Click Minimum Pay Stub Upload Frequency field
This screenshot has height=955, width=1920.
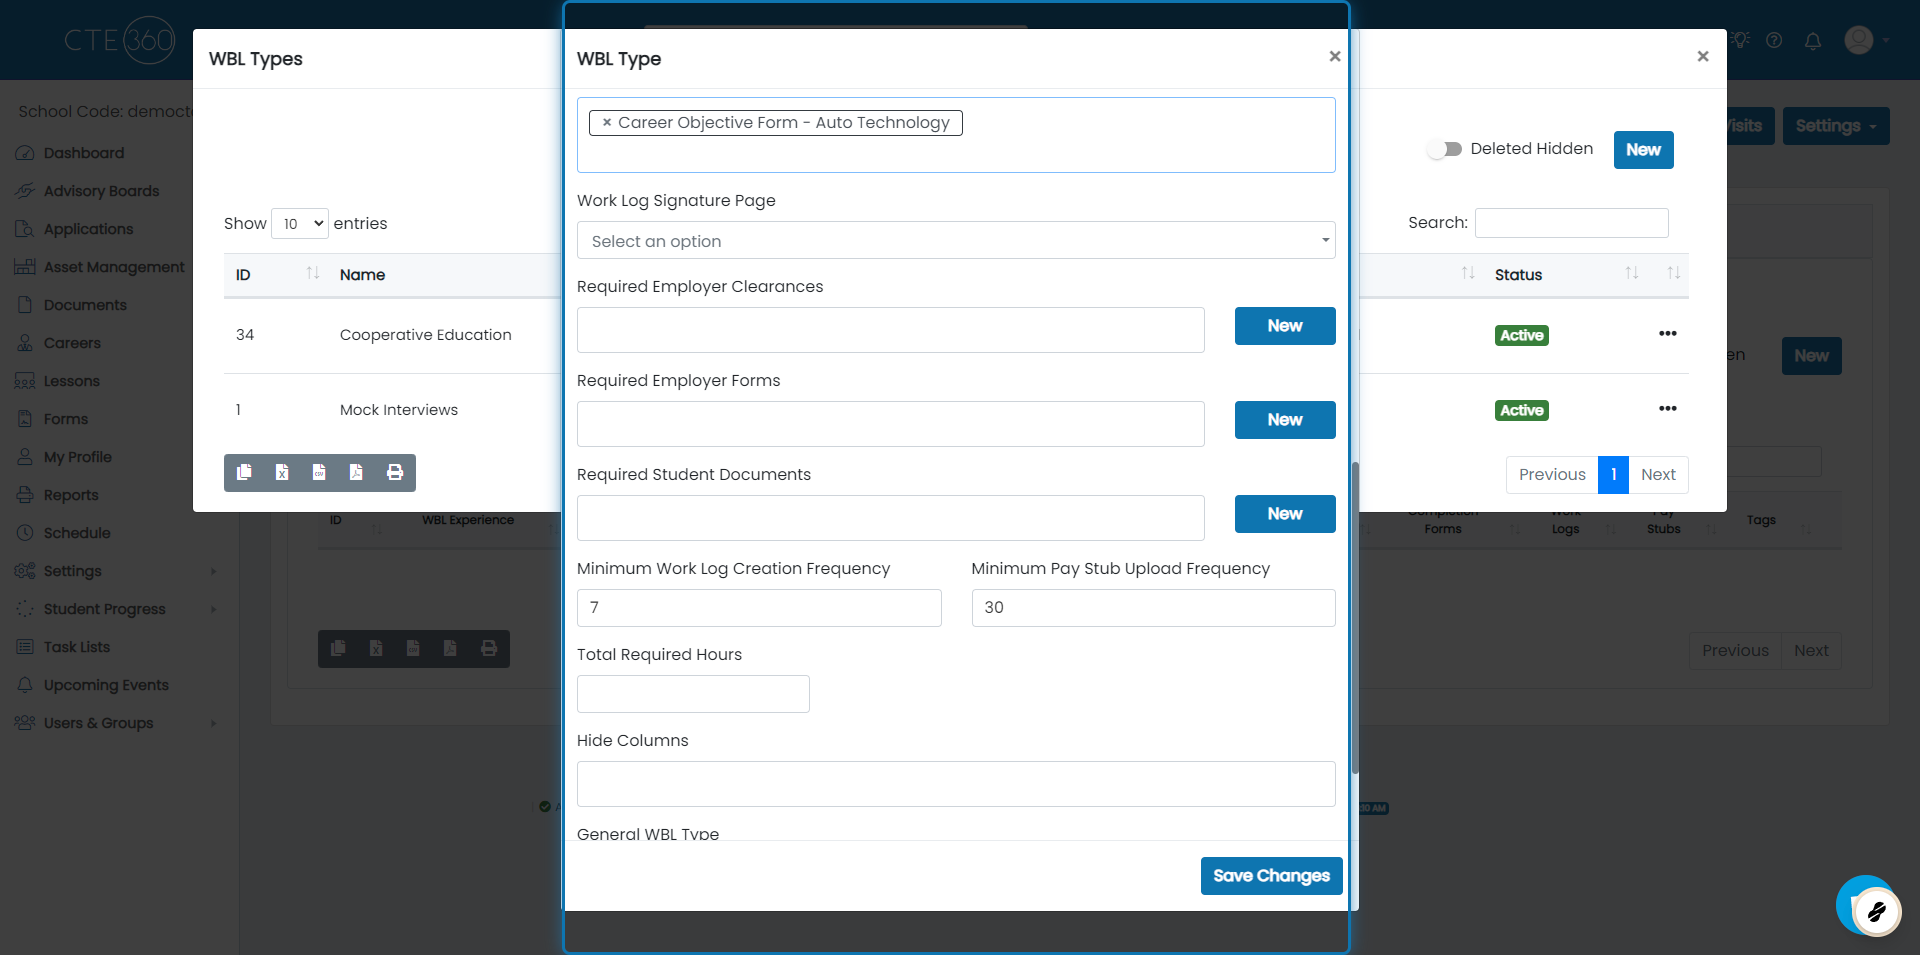click(1153, 608)
